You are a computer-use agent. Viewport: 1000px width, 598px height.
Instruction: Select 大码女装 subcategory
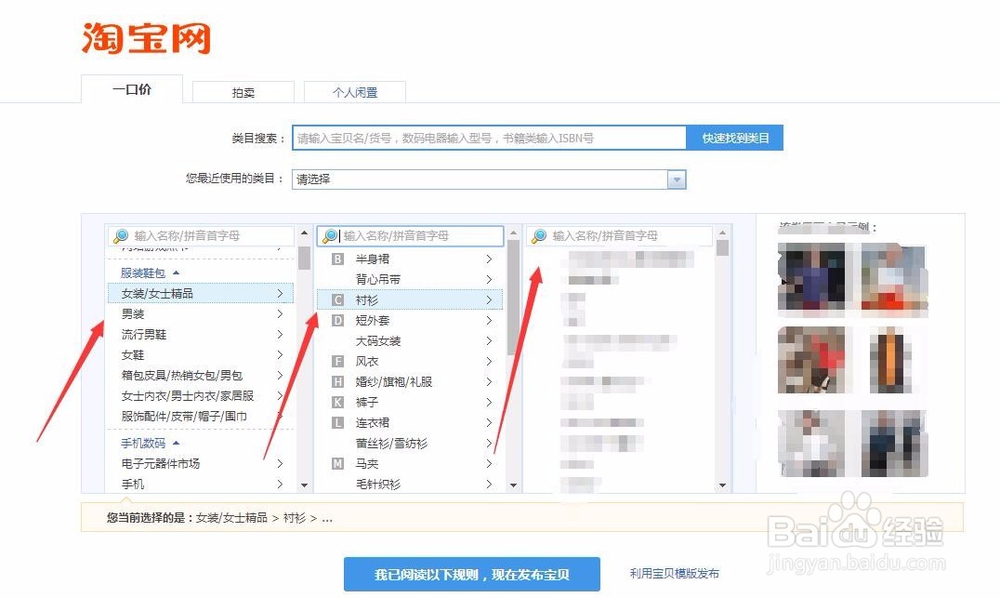coord(410,340)
